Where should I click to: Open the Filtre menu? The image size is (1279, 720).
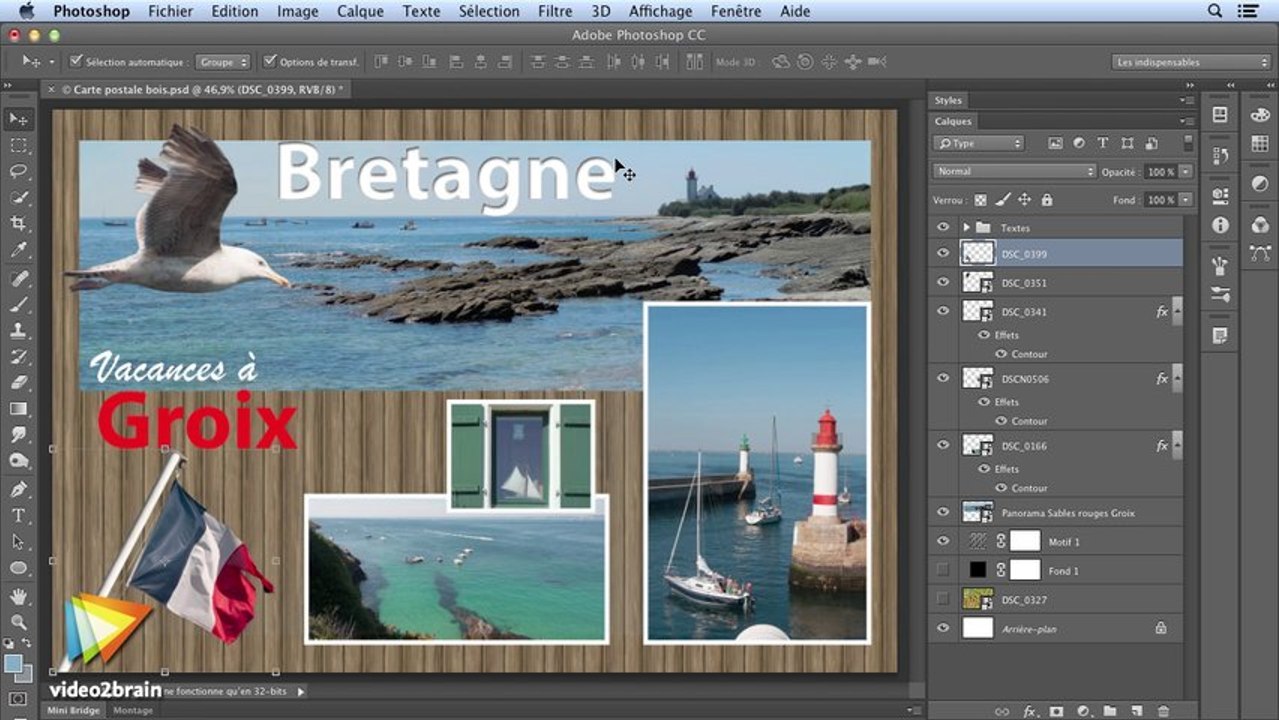click(555, 11)
